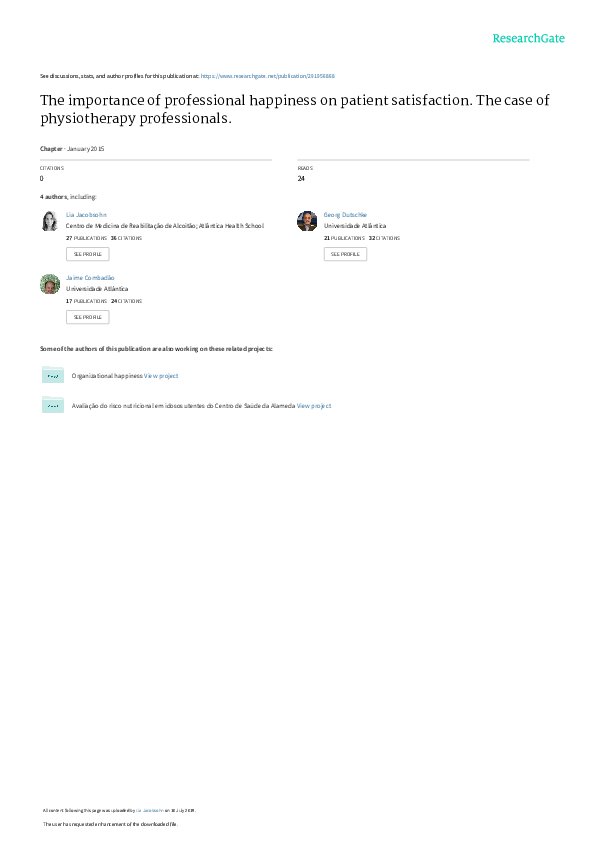Click the Avaliação do risco nutricional folder icon
Viewport: 595px width, 841px height.
(x=53, y=405)
